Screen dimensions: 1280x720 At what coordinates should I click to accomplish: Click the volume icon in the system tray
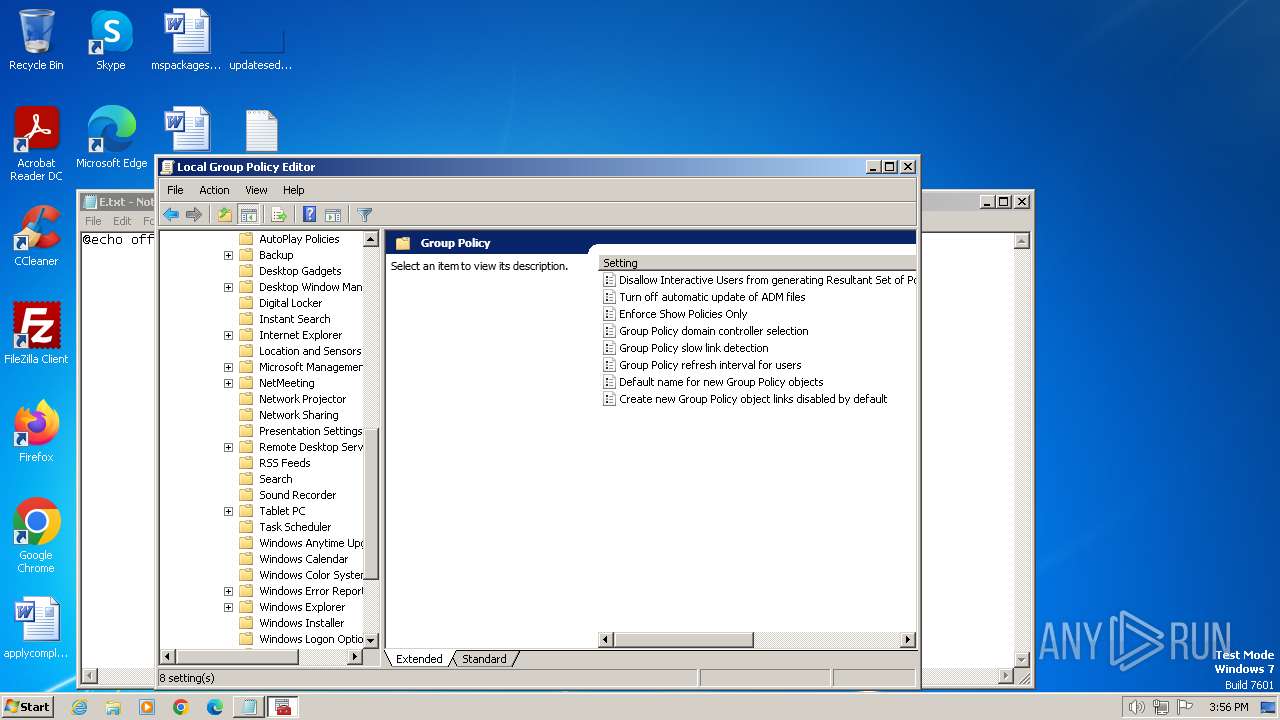coord(1136,707)
